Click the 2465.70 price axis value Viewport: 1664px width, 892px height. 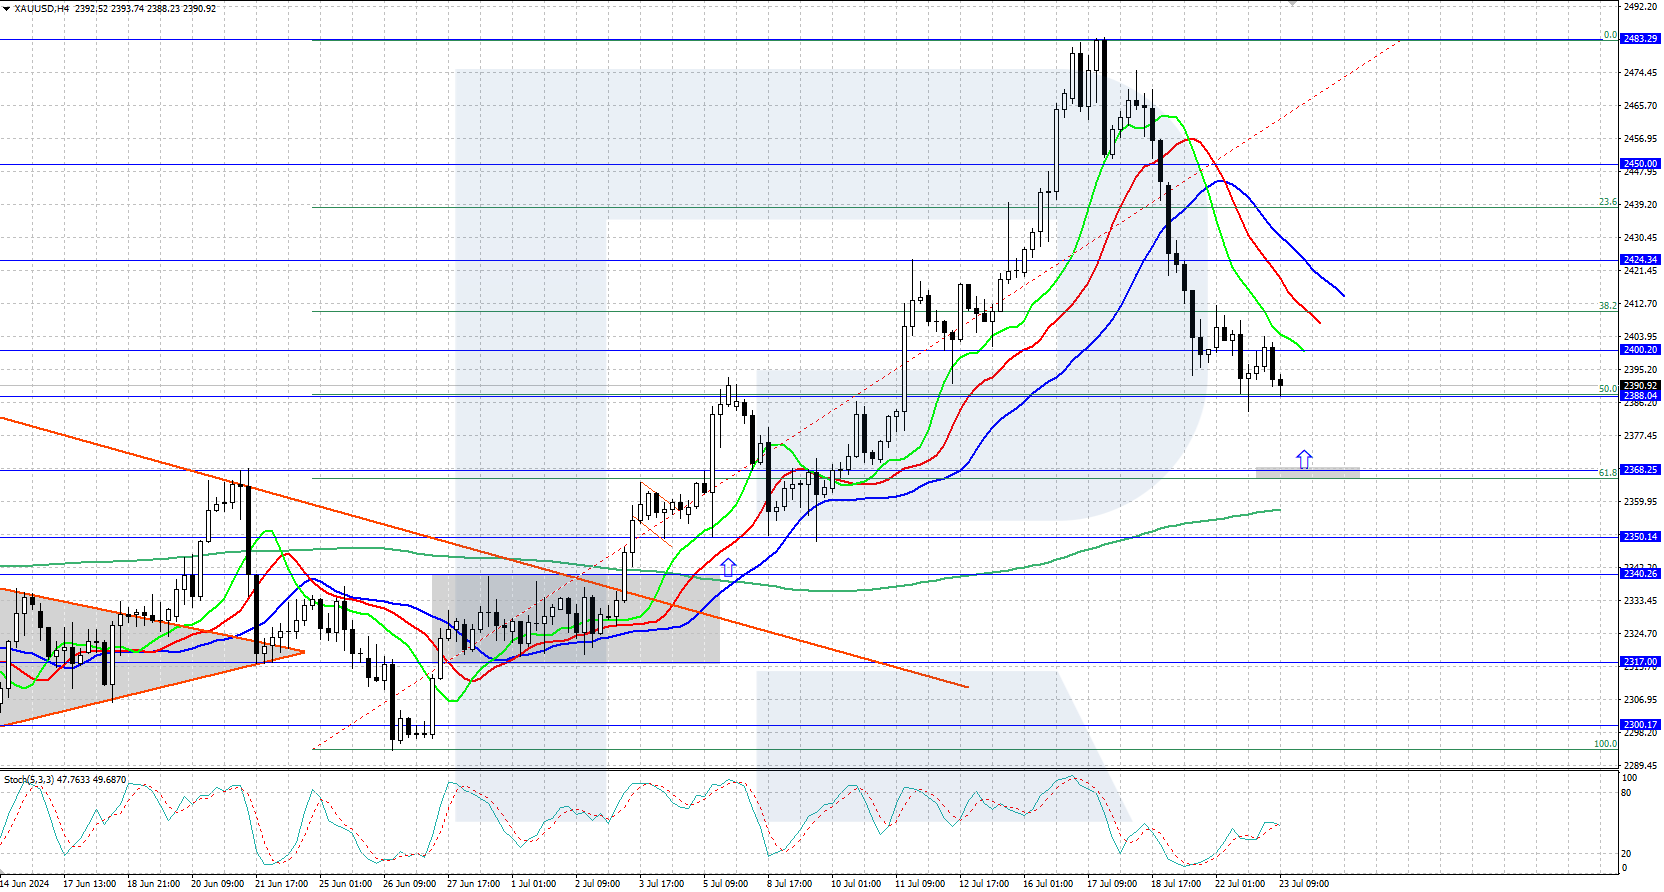pos(1640,106)
